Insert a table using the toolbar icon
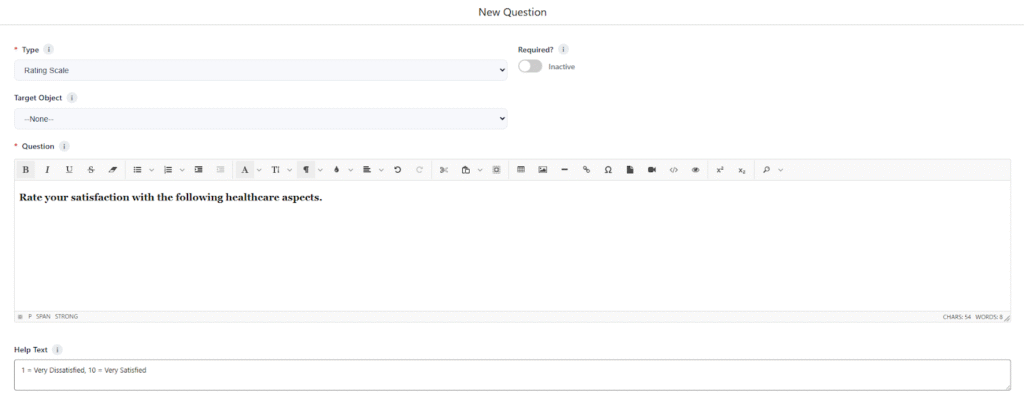 point(521,170)
